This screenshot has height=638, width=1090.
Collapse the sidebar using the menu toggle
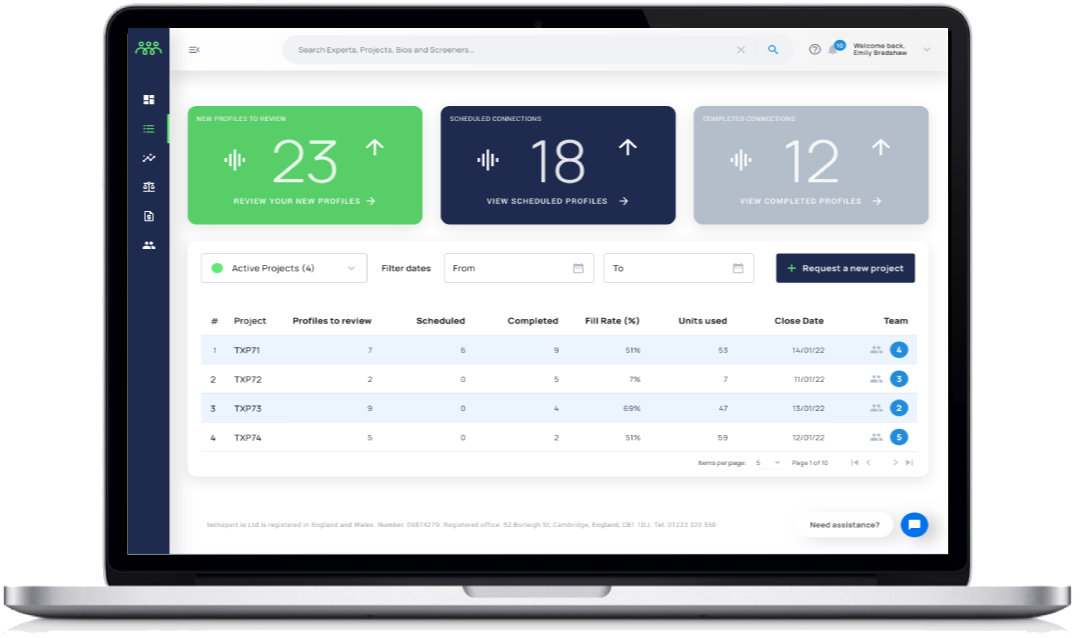point(194,49)
